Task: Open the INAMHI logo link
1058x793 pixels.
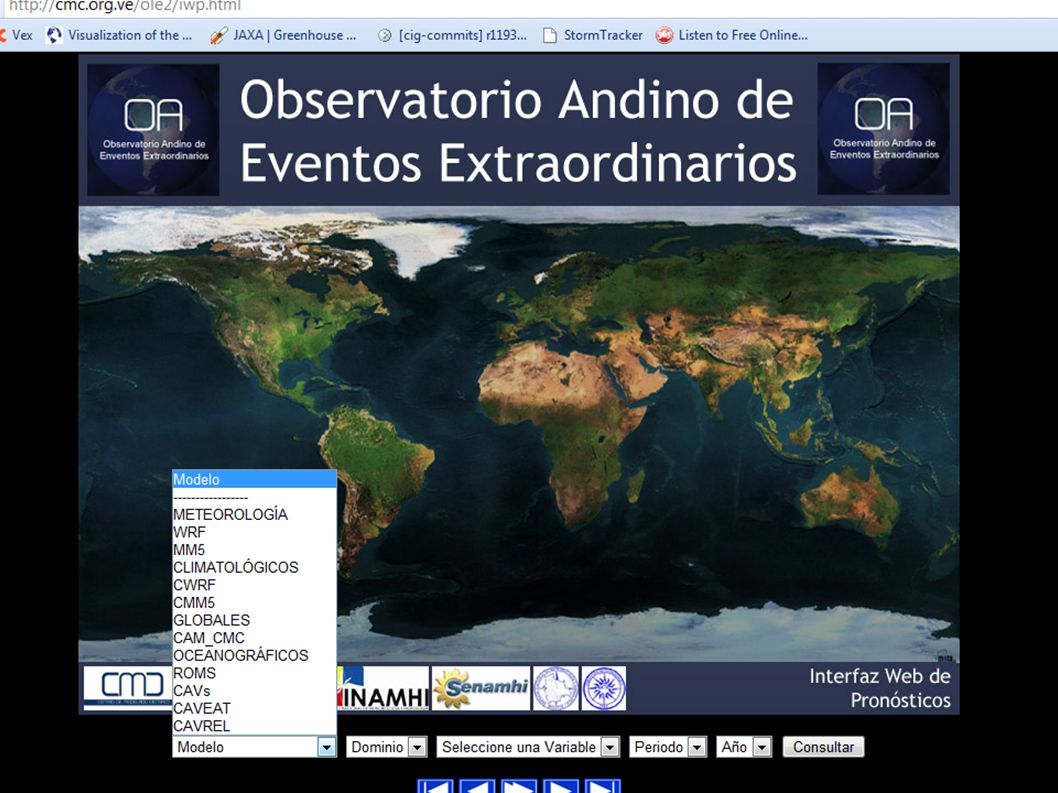Action: pyautogui.click(x=383, y=688)
